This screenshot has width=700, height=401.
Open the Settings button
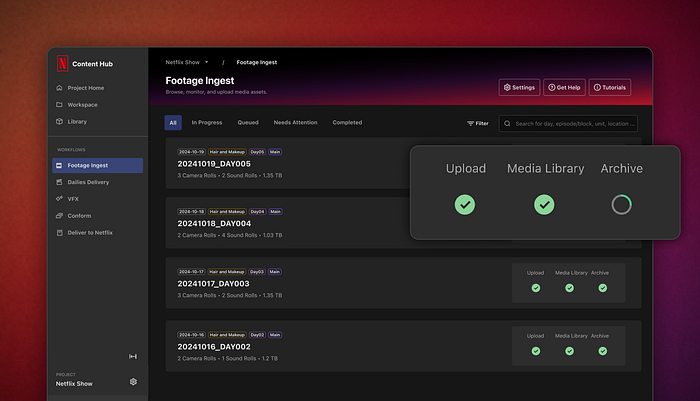pyautogui.click(x=519, y=88)
